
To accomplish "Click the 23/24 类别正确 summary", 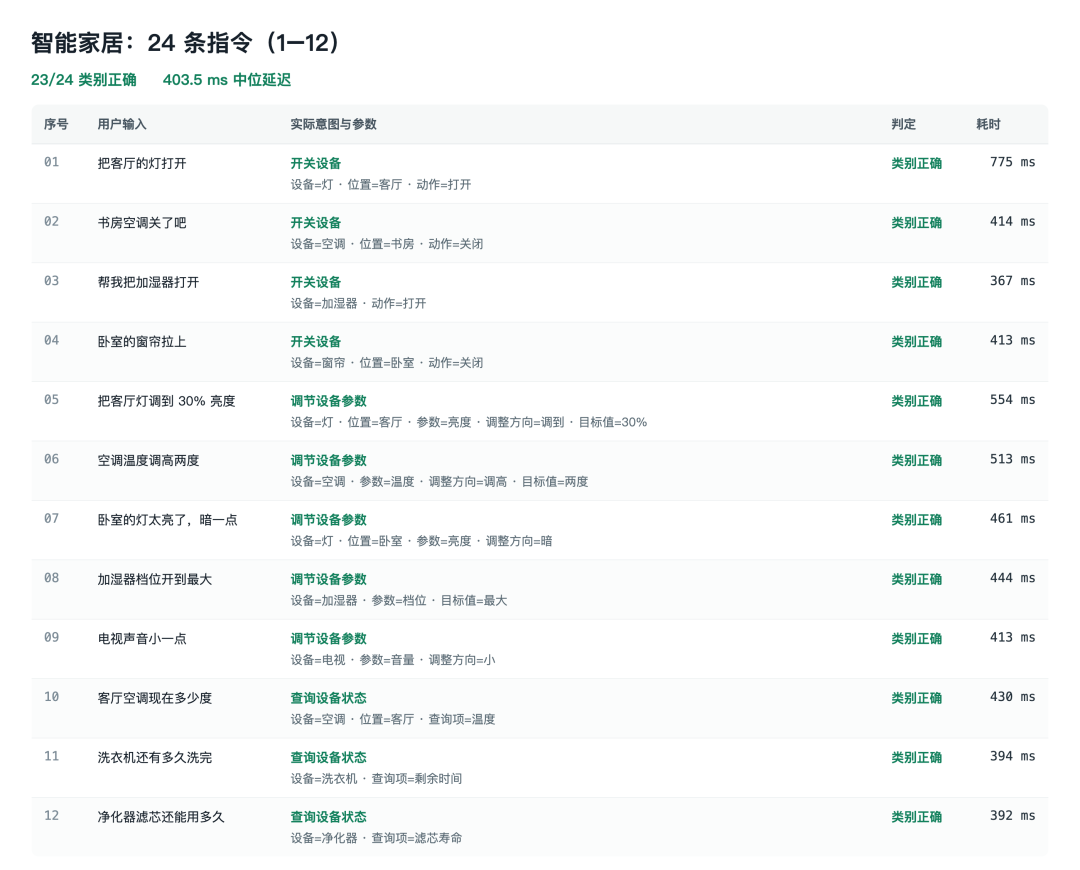I will click(83, 80).
